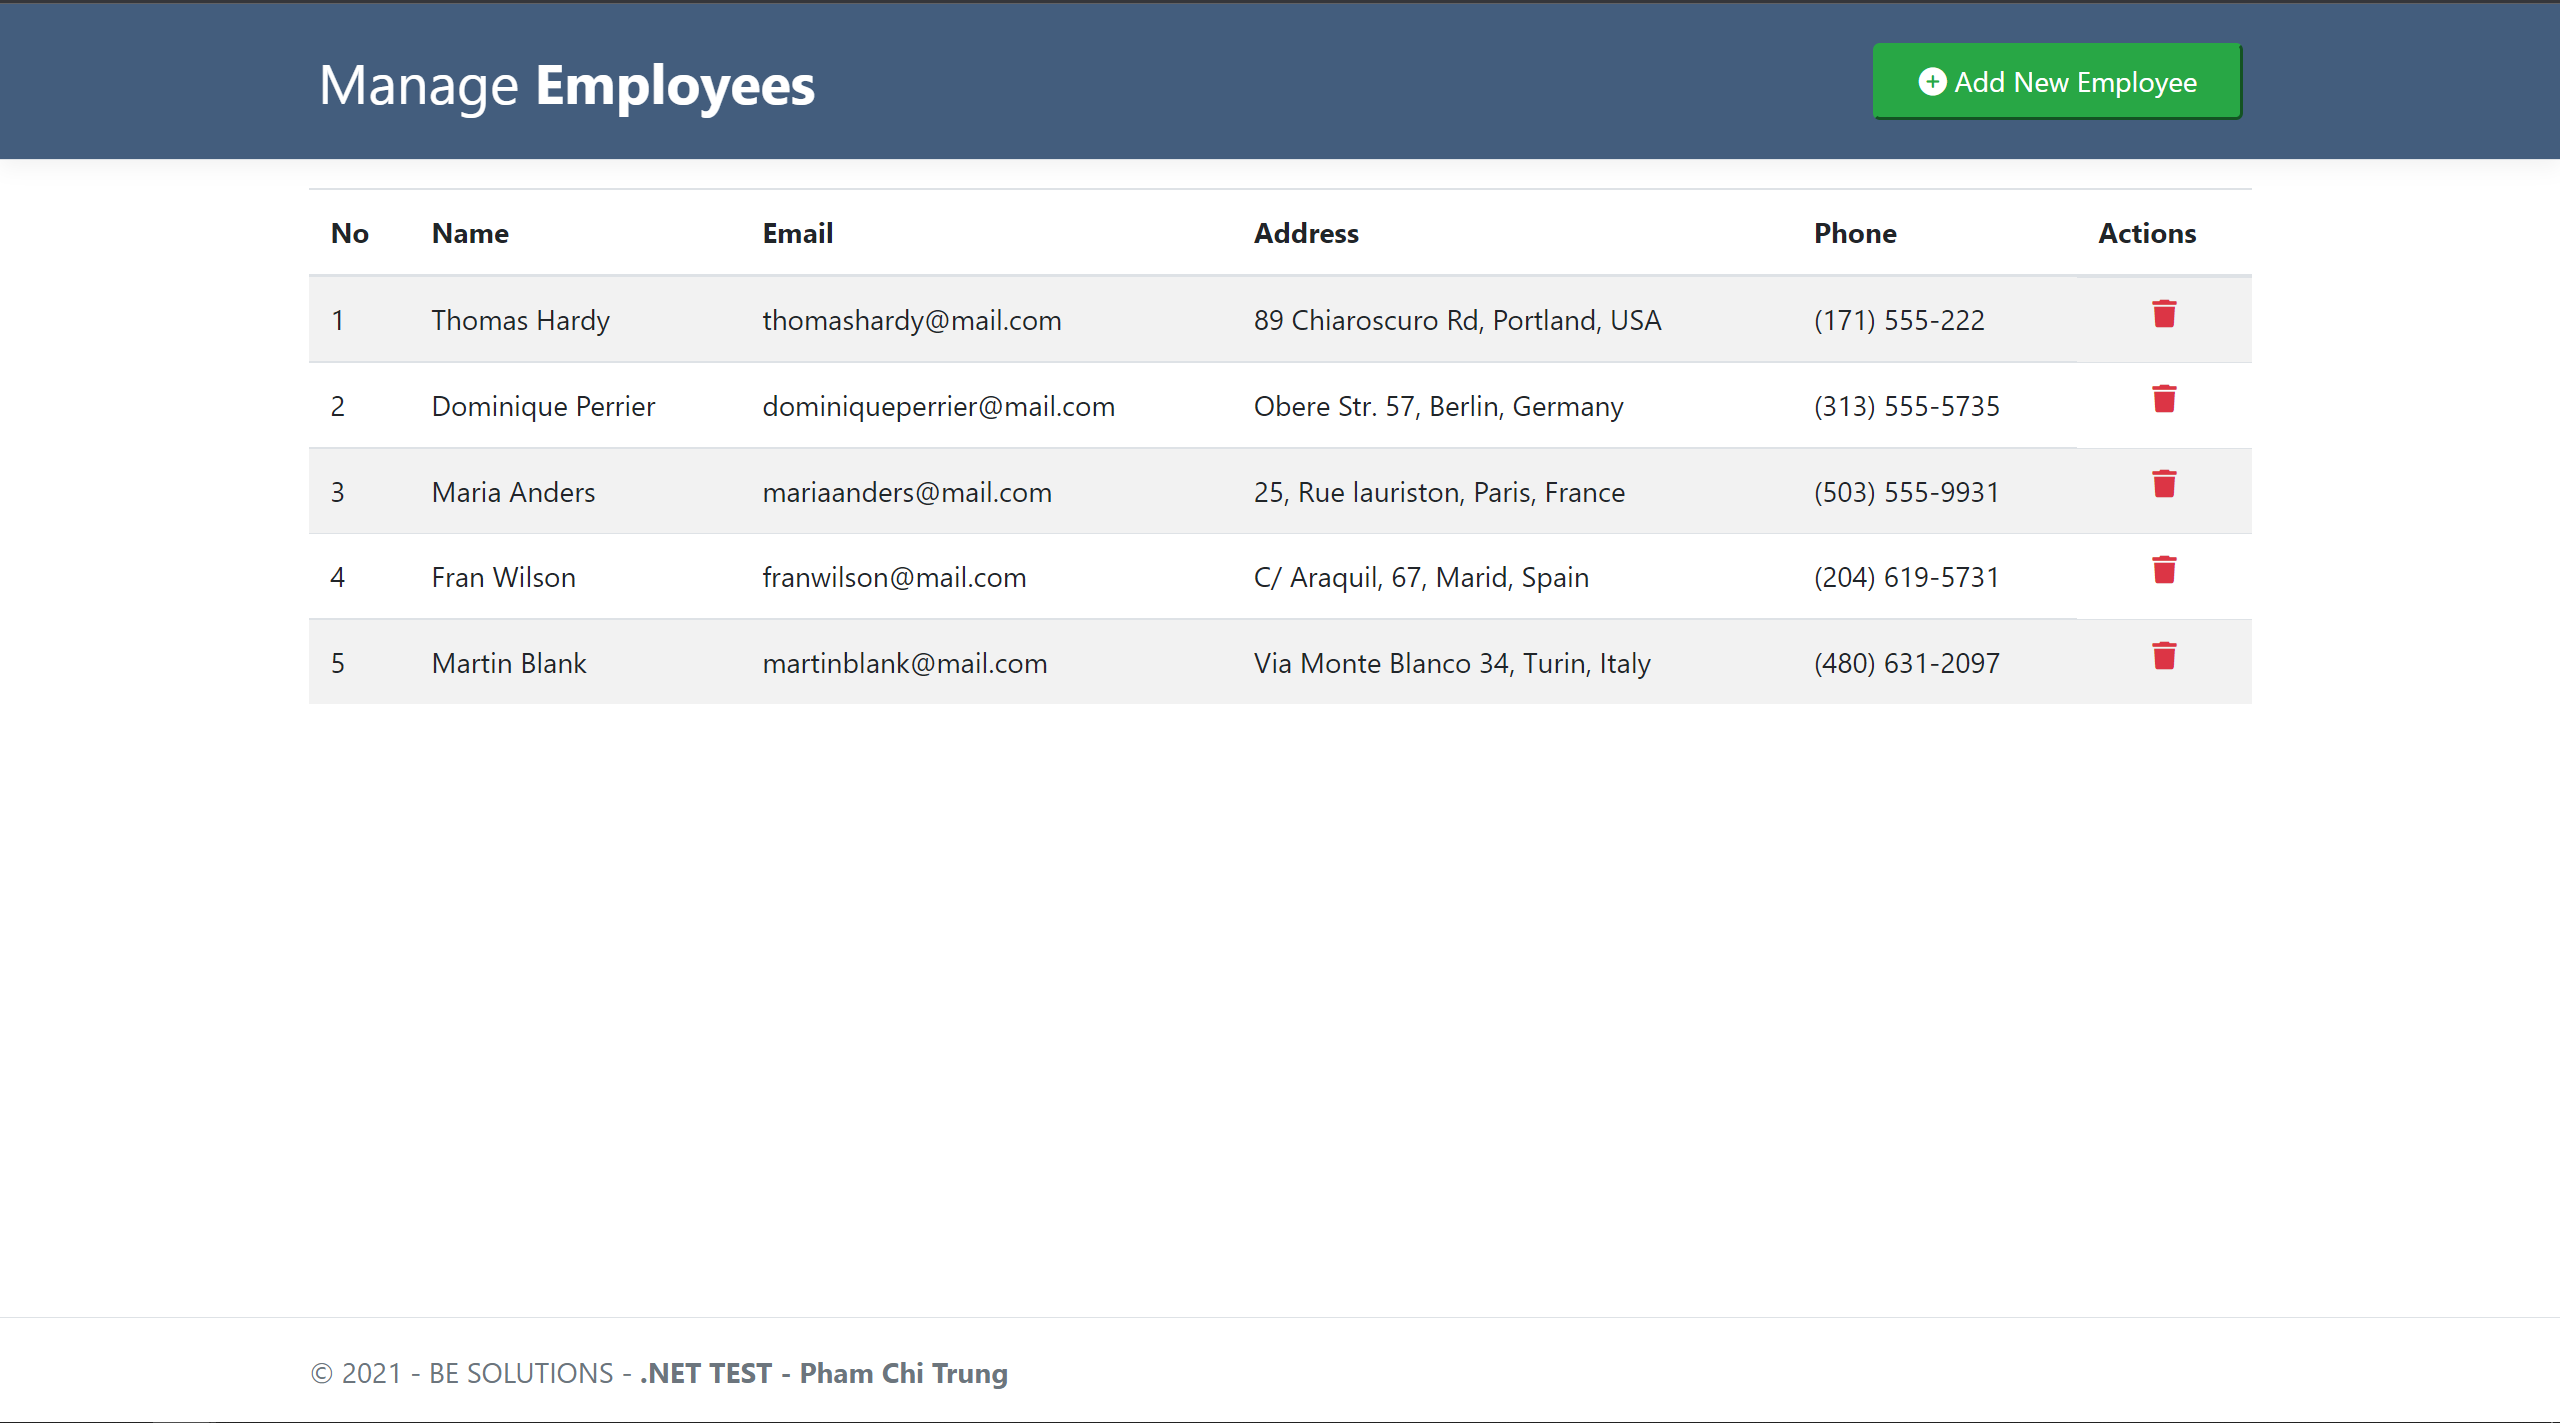
Task: Select the Name column header
Action: (469, 233)
